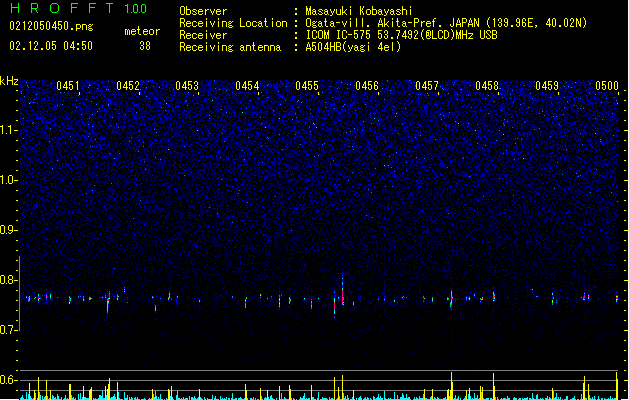Click the 1.1 kHz frequency label
Viewport: 629px width, 400px height.
click(9, 130)
